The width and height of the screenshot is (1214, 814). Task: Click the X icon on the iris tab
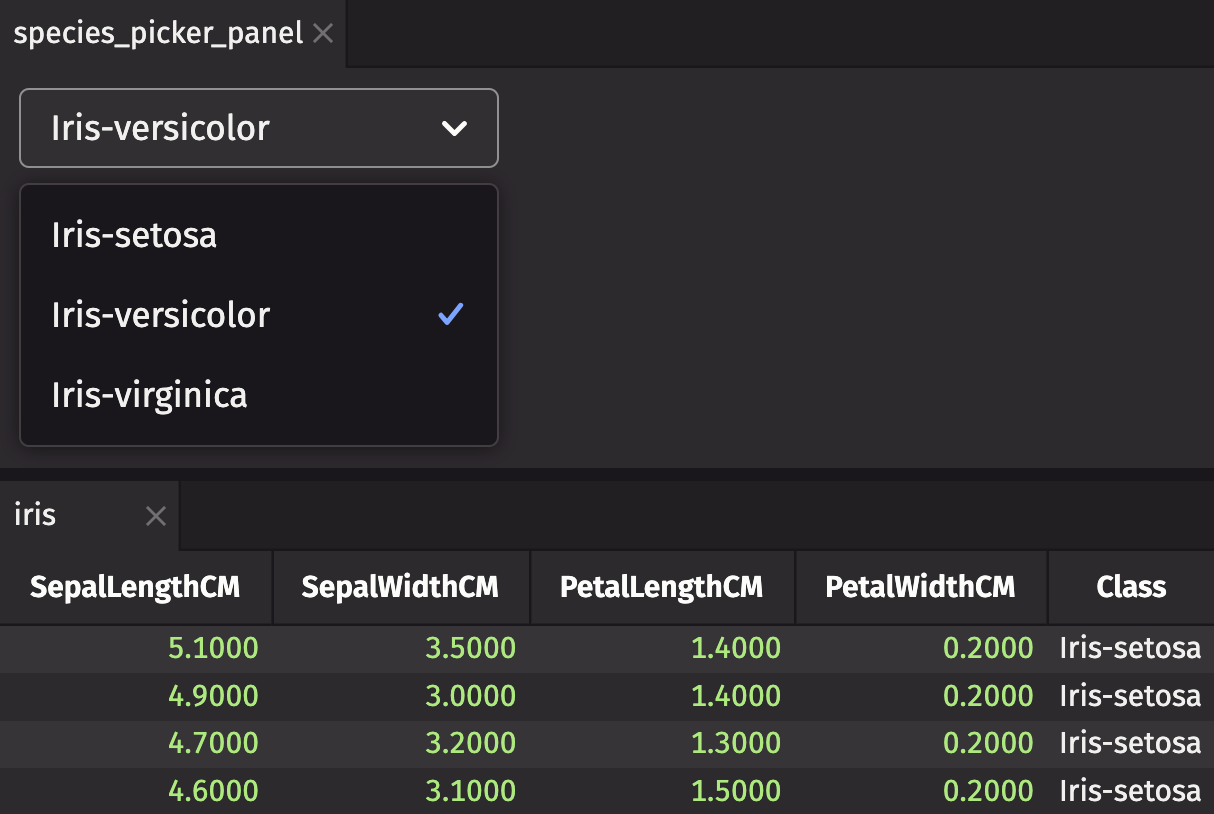click(x=155, y=517)
